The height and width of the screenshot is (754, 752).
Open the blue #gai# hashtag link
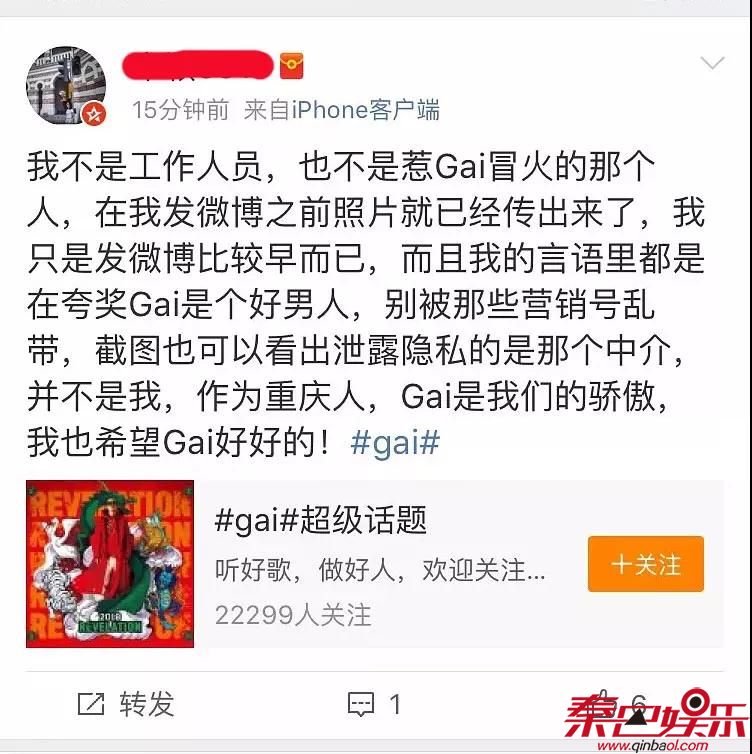395,442
